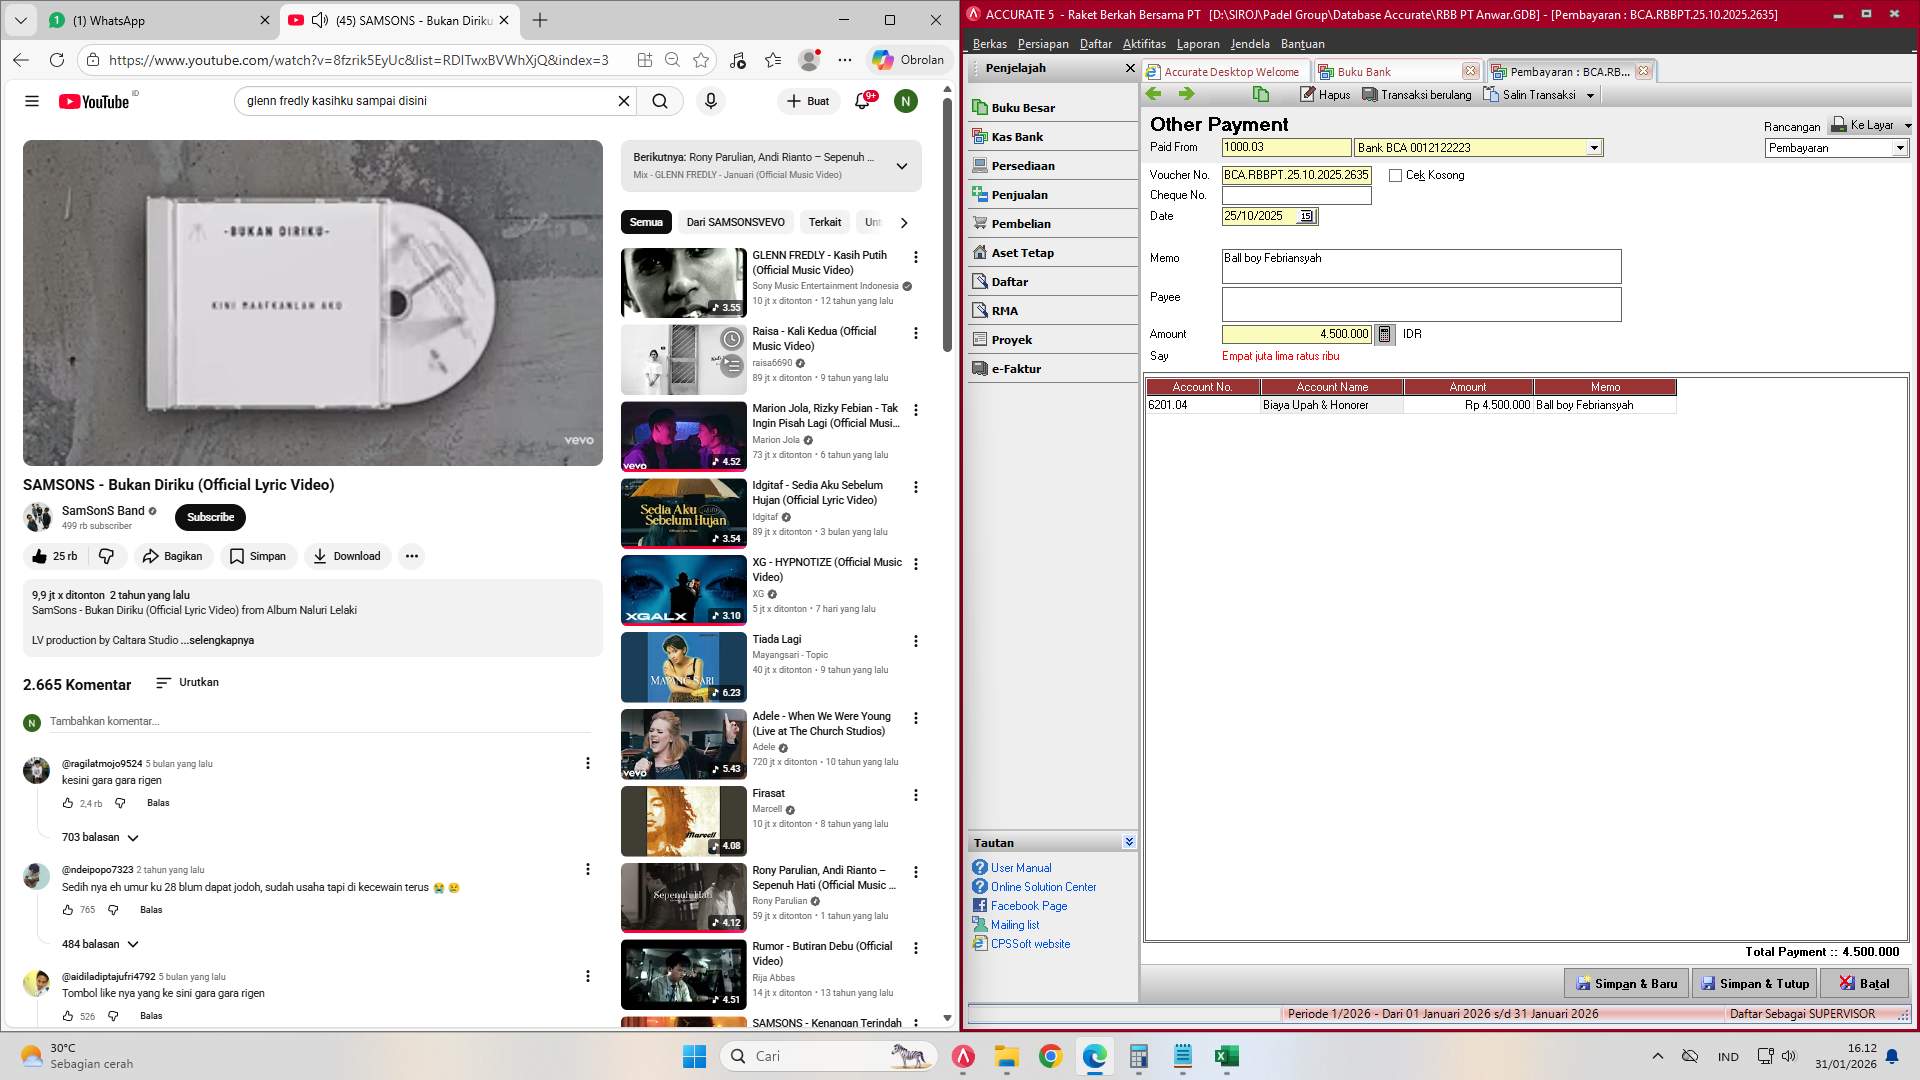The width and height of the screenshot is (1920, 1080).
Task: Click the green forward arrow in Accurate toolbar
Action: pos(1186,94)
